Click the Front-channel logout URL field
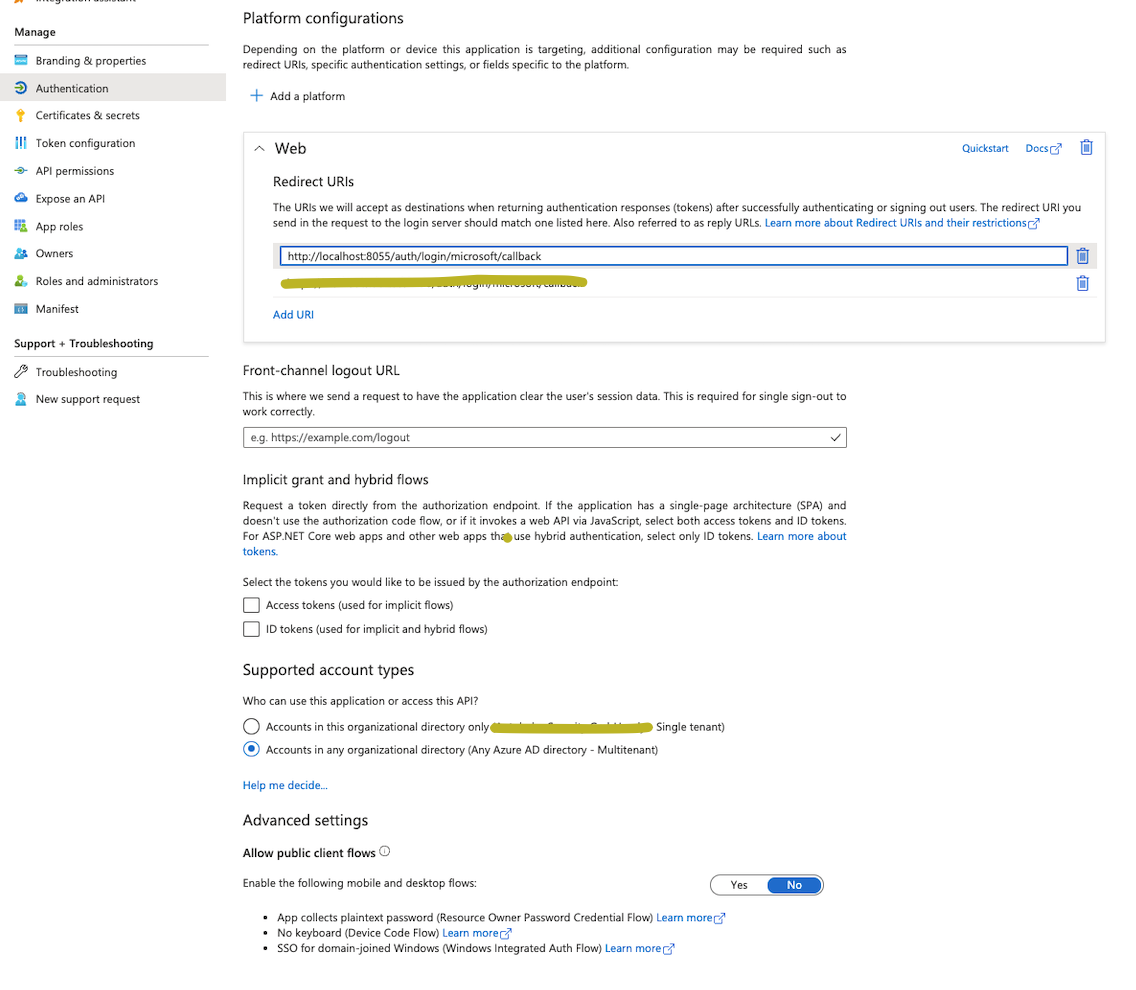The height and width of the screenshot is (990, 1136). (x=544, y=437)
